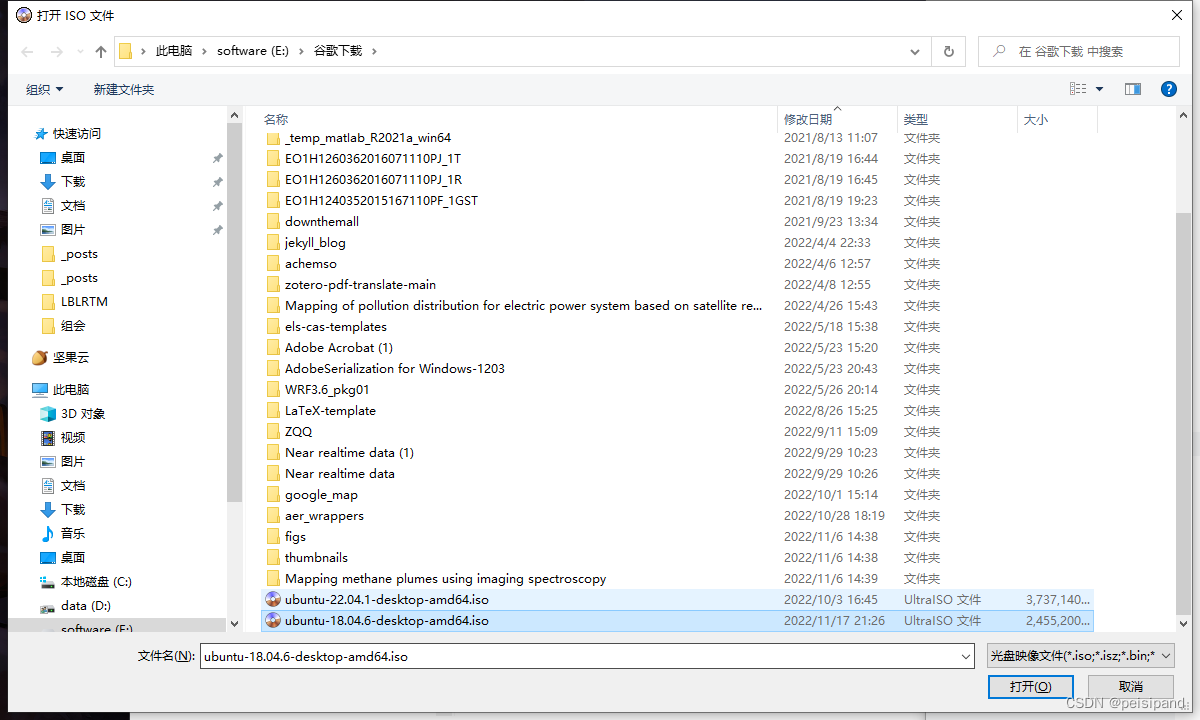Viewport: 1200px width, 720px height.
Task: Select Adobe Acrobat (1) folder
Action: pyautogui.click(x=338, y=348)
